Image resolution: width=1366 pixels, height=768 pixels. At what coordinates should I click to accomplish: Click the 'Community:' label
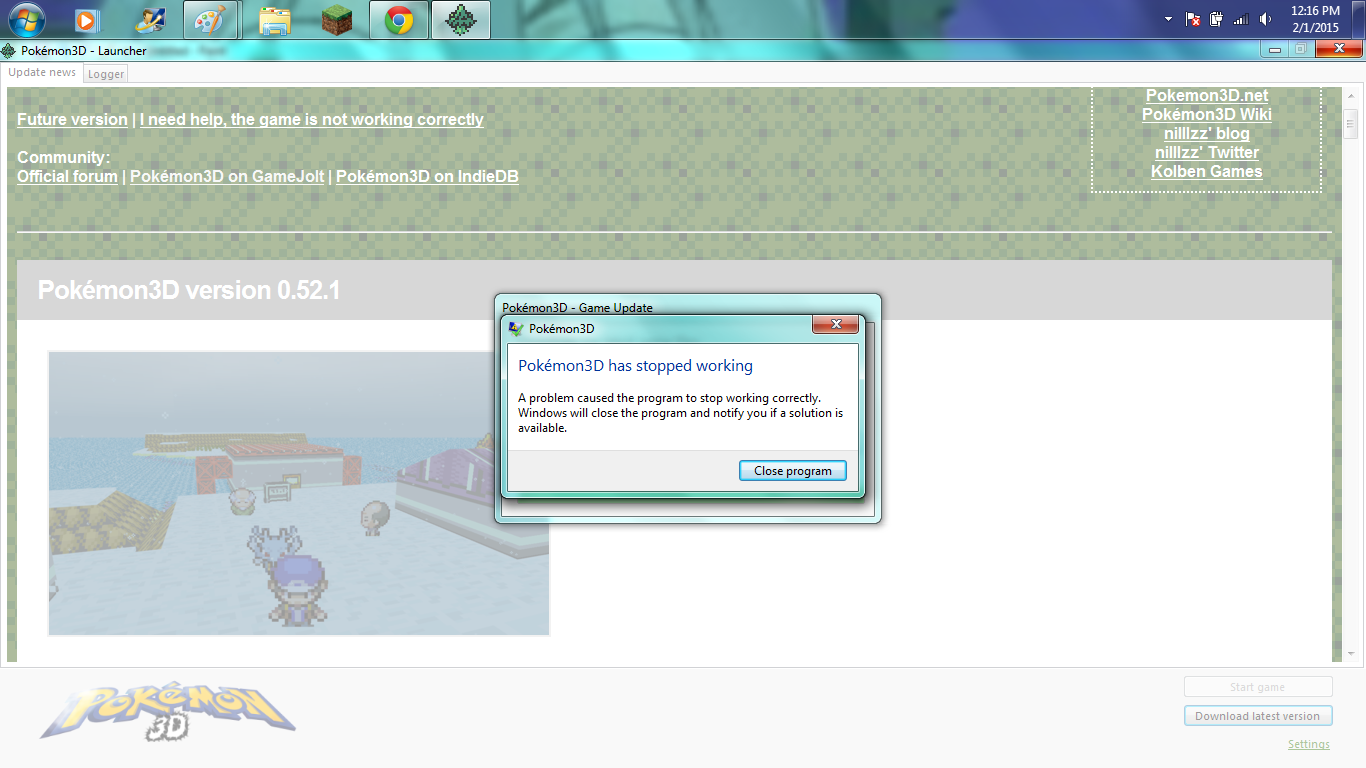[64, 157]
